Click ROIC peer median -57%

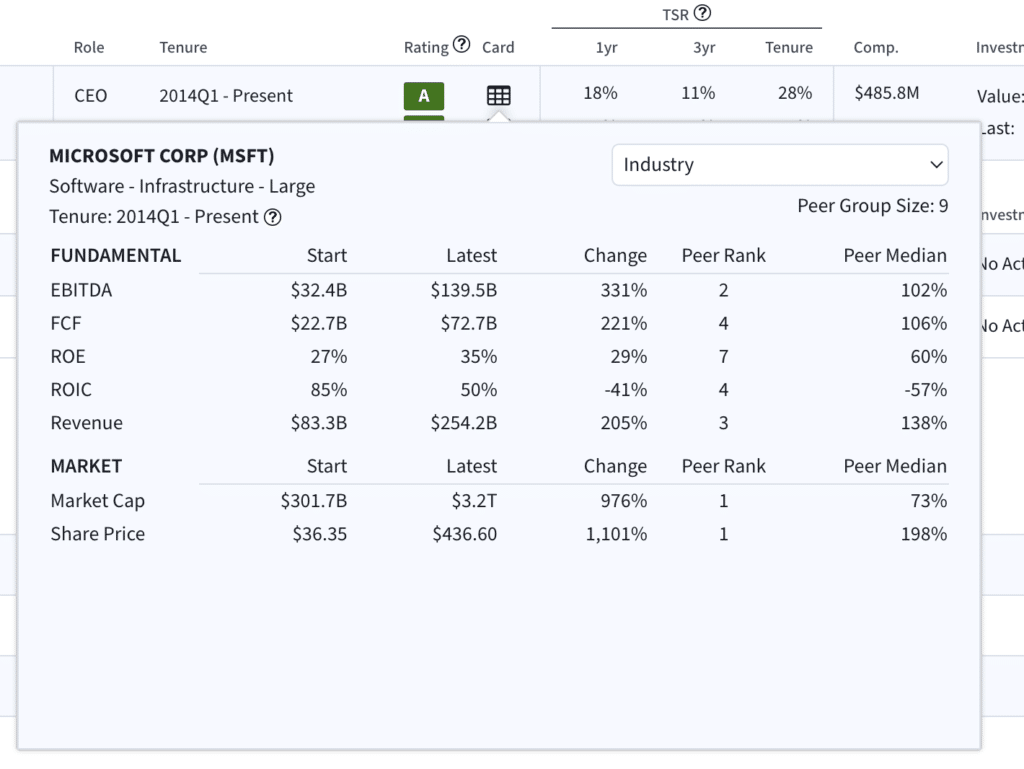[925, 390]
